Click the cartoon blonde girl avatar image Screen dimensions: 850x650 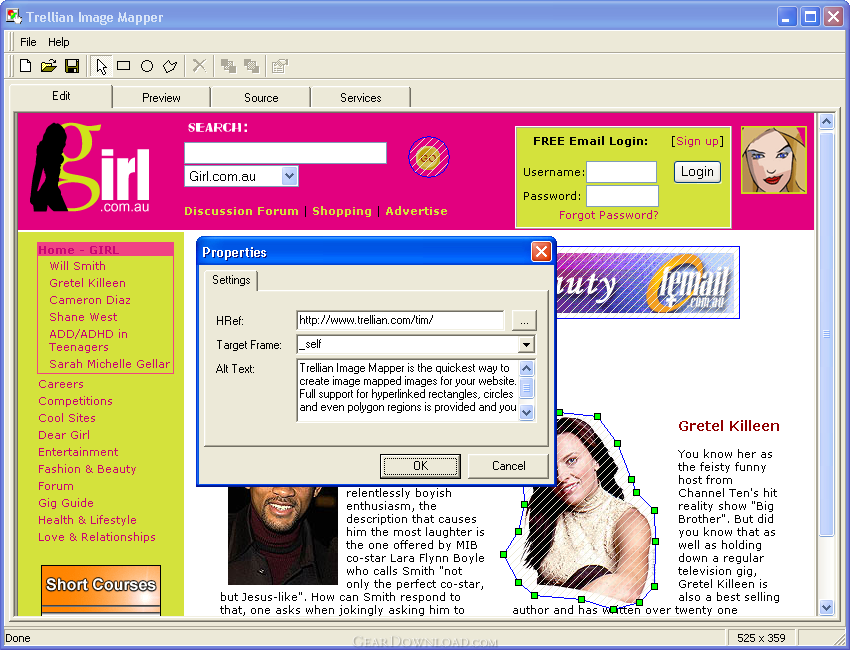point(774,160)
